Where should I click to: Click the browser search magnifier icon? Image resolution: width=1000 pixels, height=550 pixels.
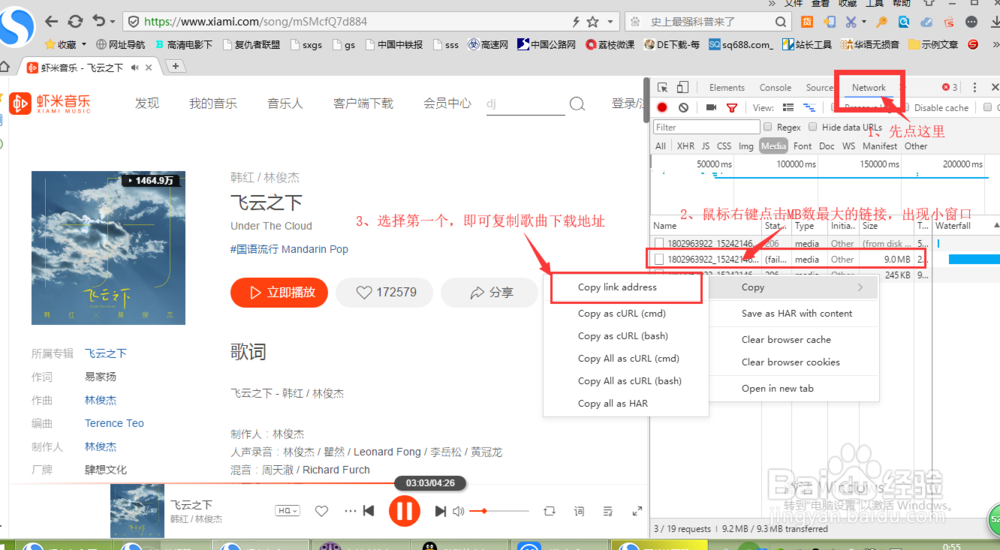[781, 22]
